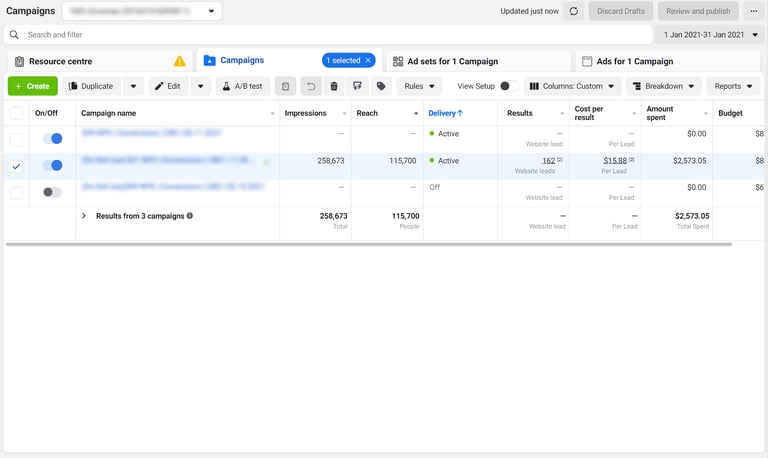Click the Off delivery status text

435,187
